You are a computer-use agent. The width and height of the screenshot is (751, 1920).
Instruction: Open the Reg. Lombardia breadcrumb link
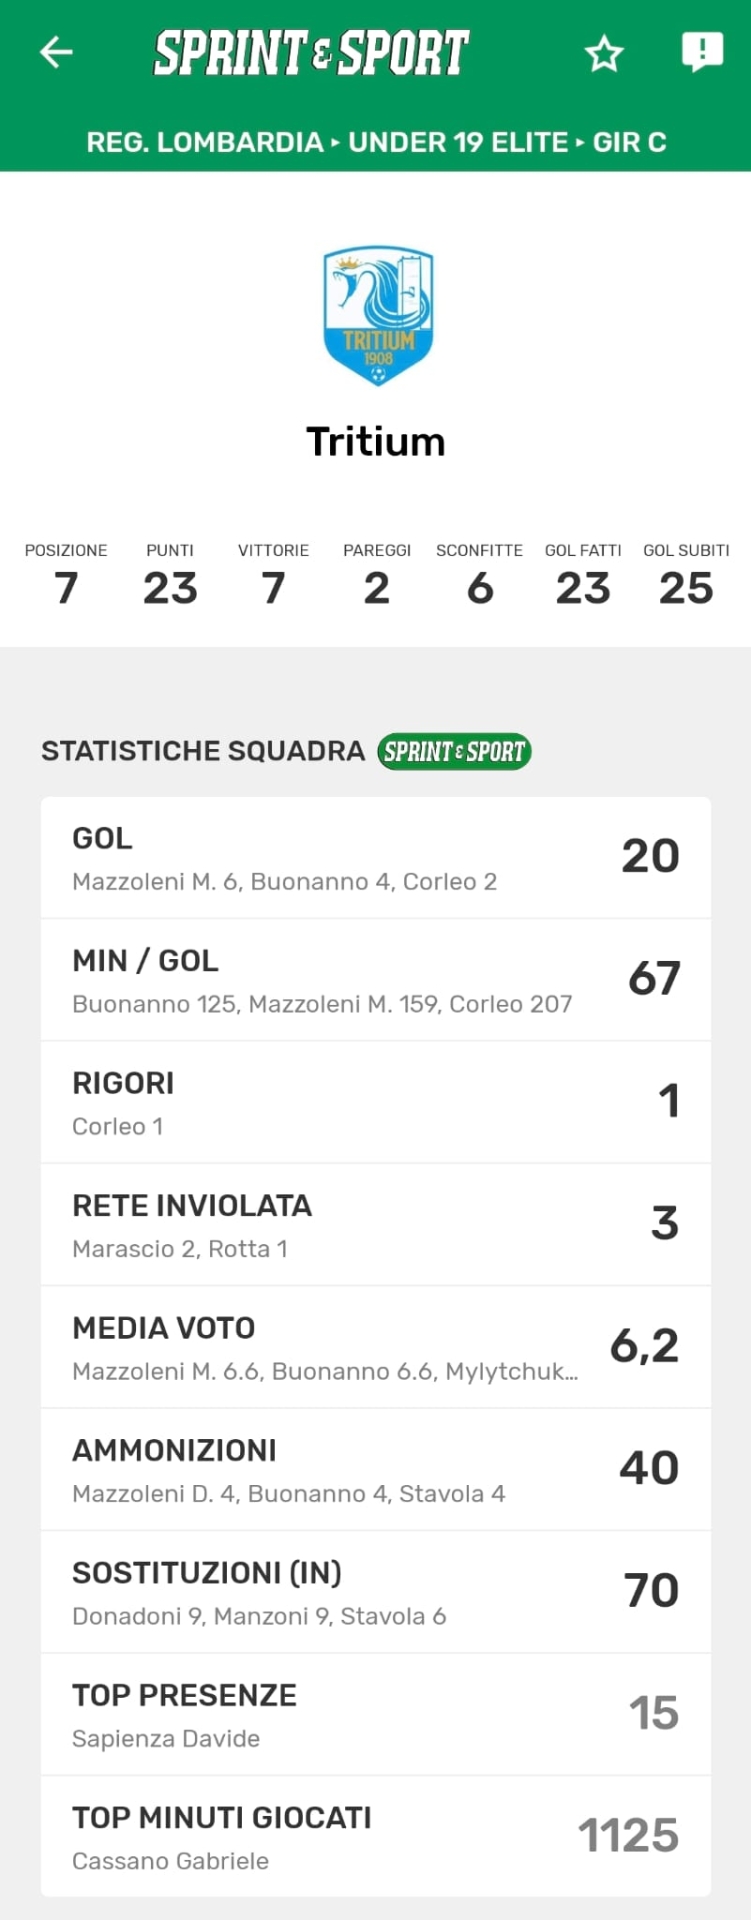point(204,142)
